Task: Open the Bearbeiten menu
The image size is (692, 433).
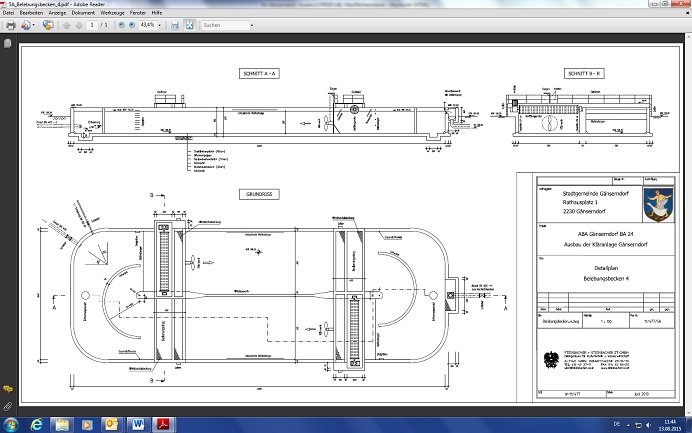Action: (x=31, y=13)
